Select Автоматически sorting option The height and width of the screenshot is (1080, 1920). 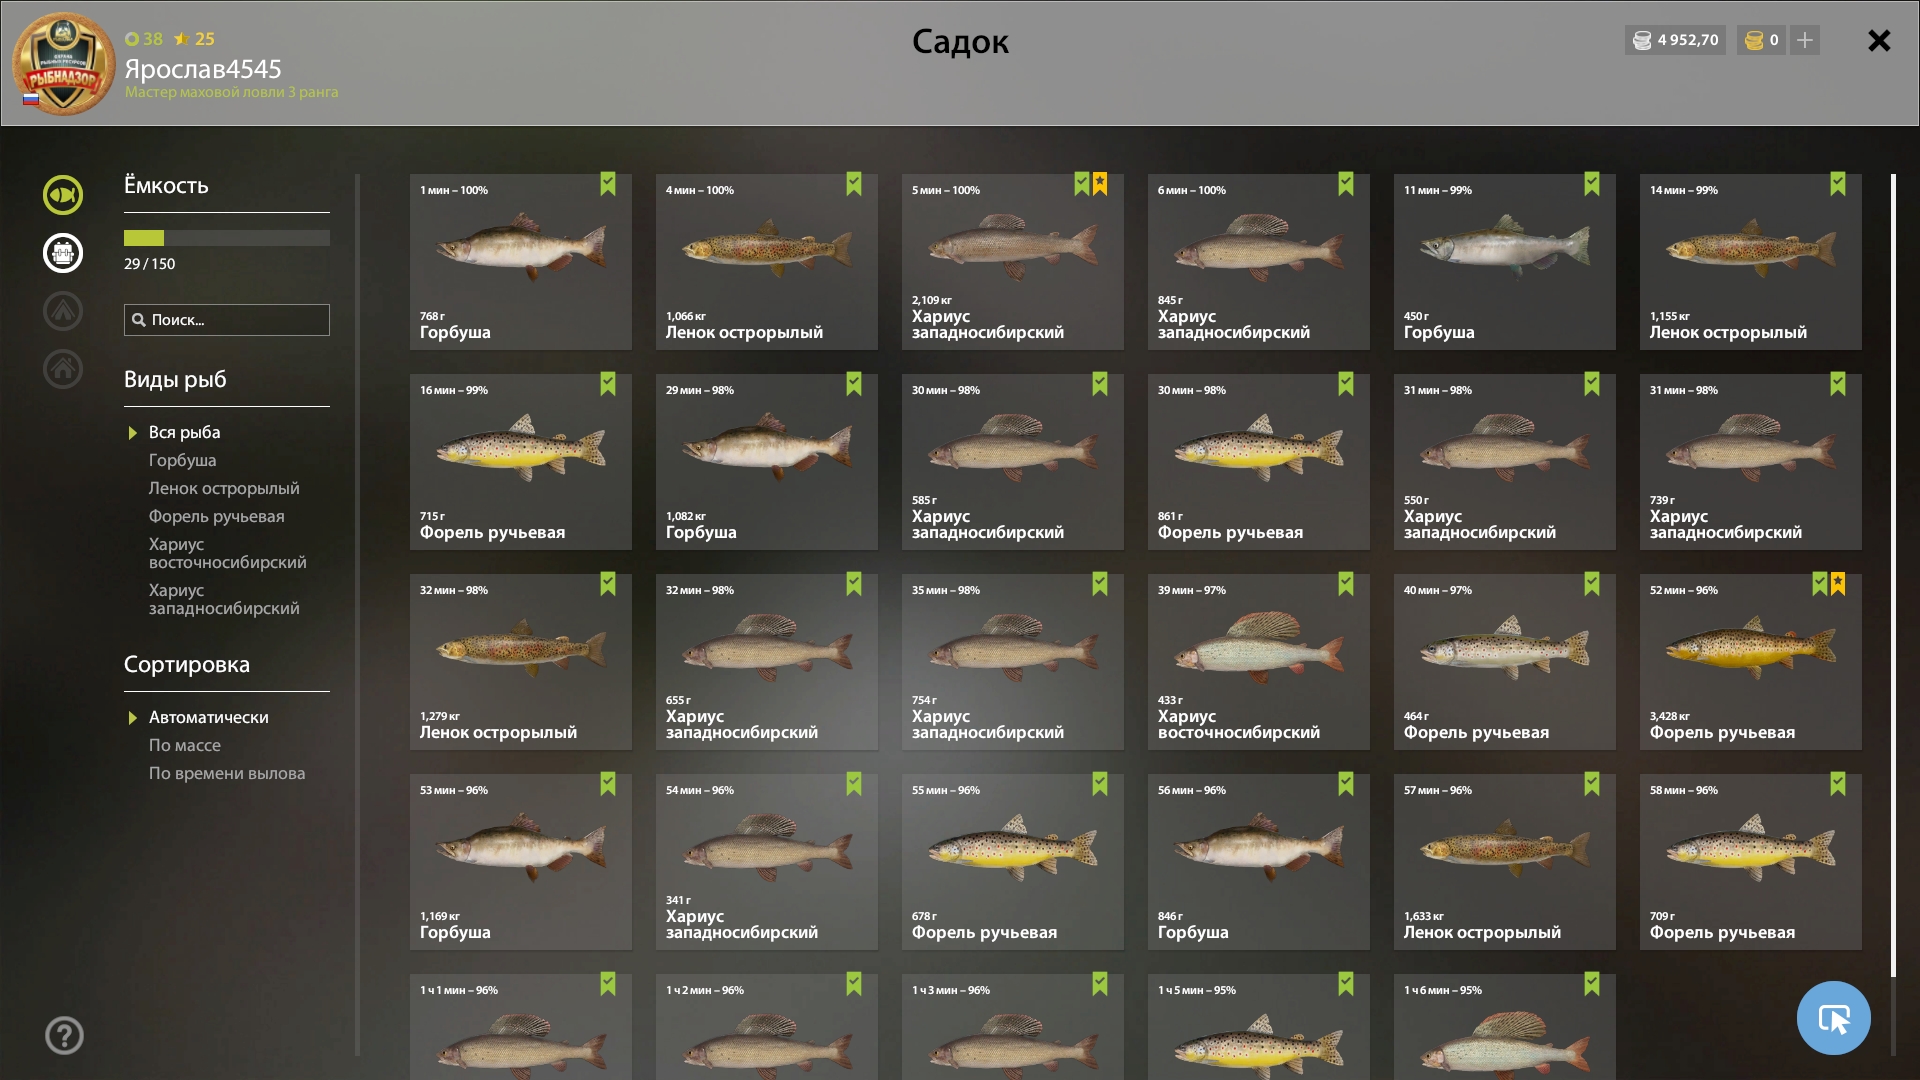(208, 717)
